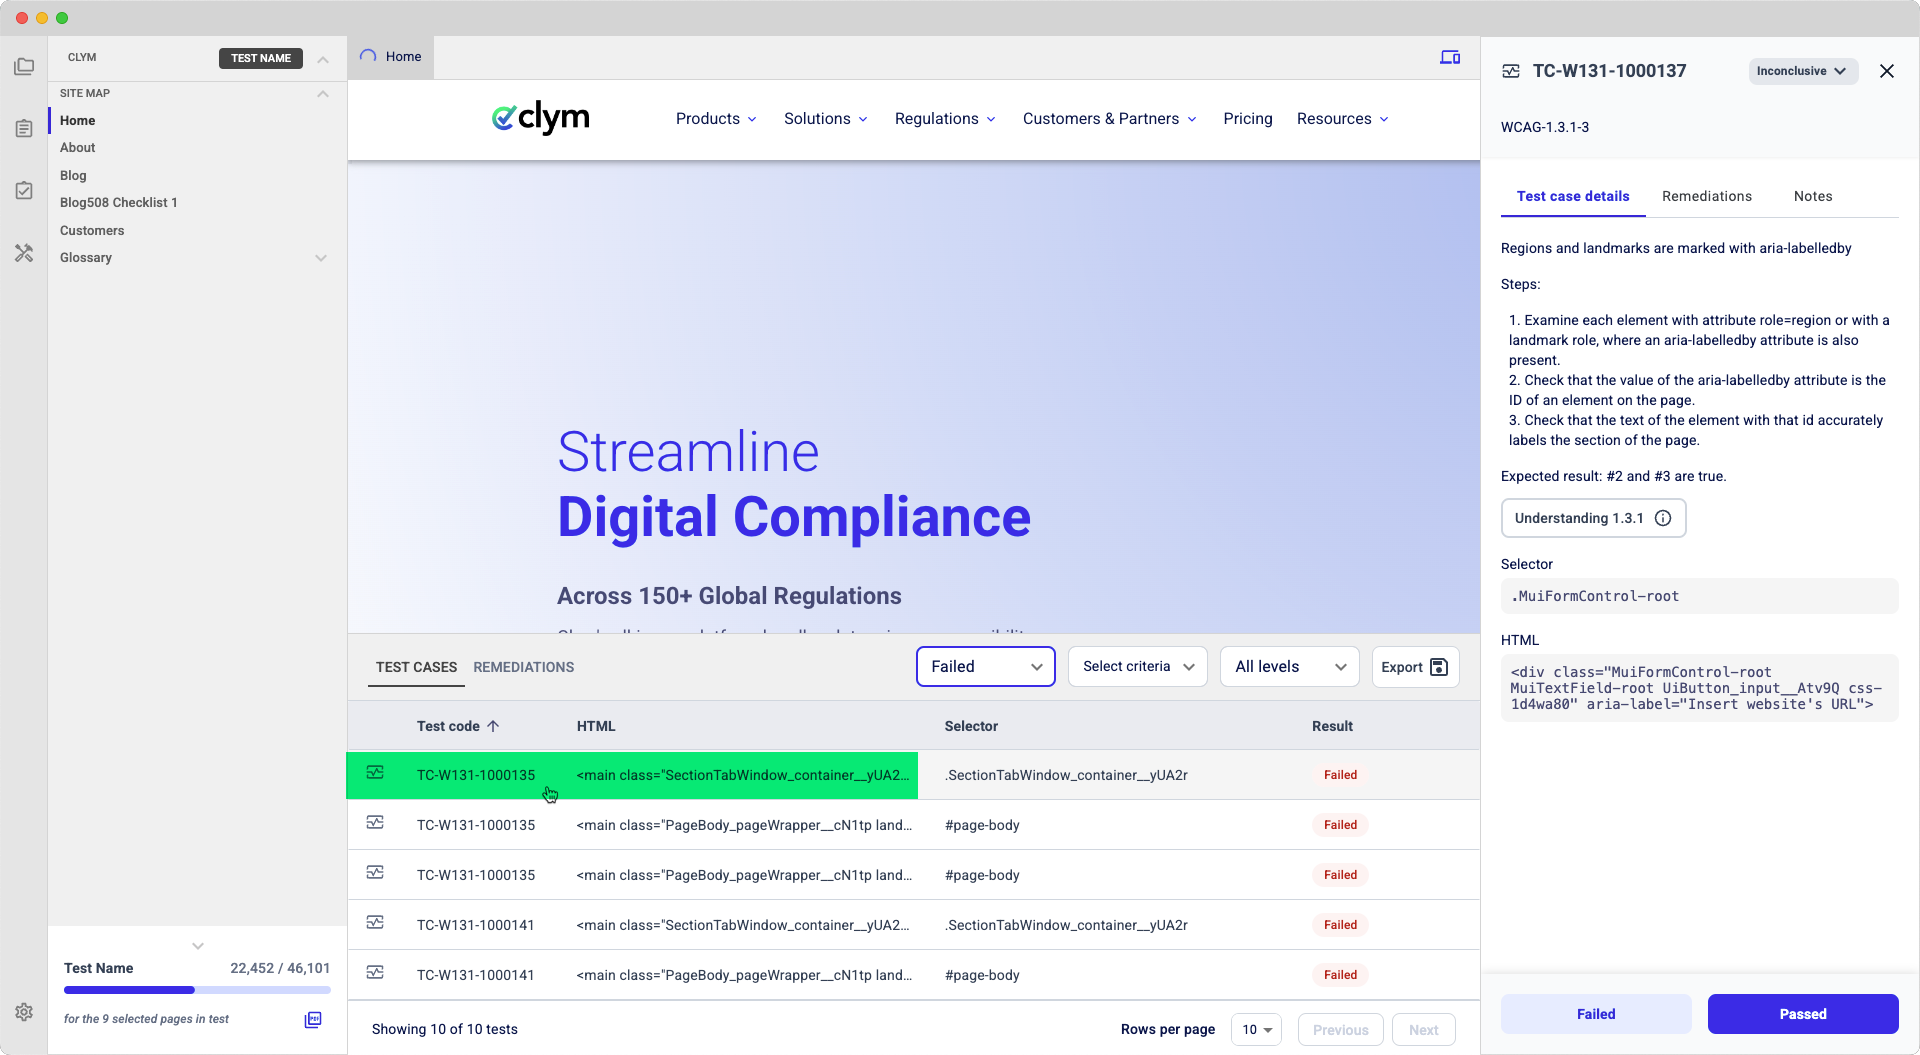The width and height of the screenshot is (1920, 1055).
Task: Click the report icon beside selected pages text
Action: coord(313,1019)
